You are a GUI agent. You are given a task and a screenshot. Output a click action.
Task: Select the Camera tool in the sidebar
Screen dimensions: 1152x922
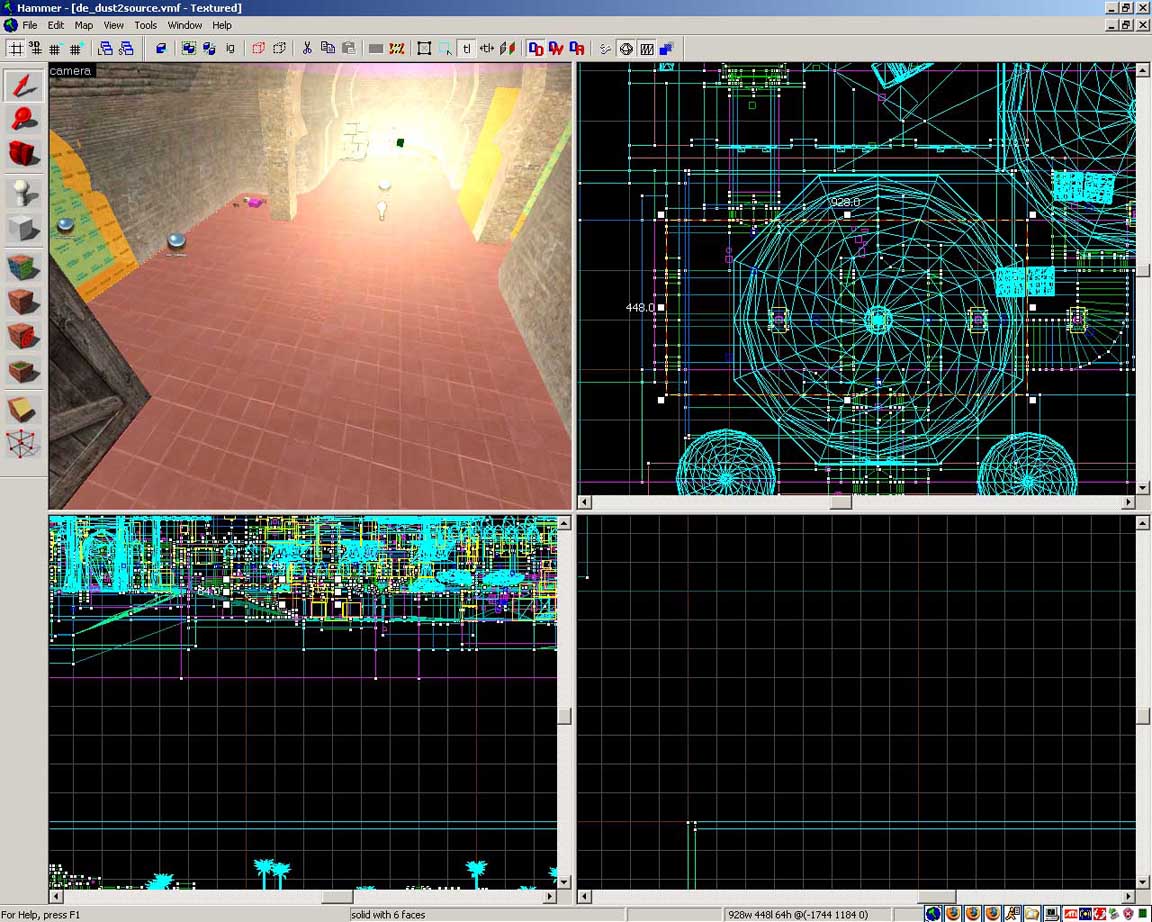coord(24,153)
